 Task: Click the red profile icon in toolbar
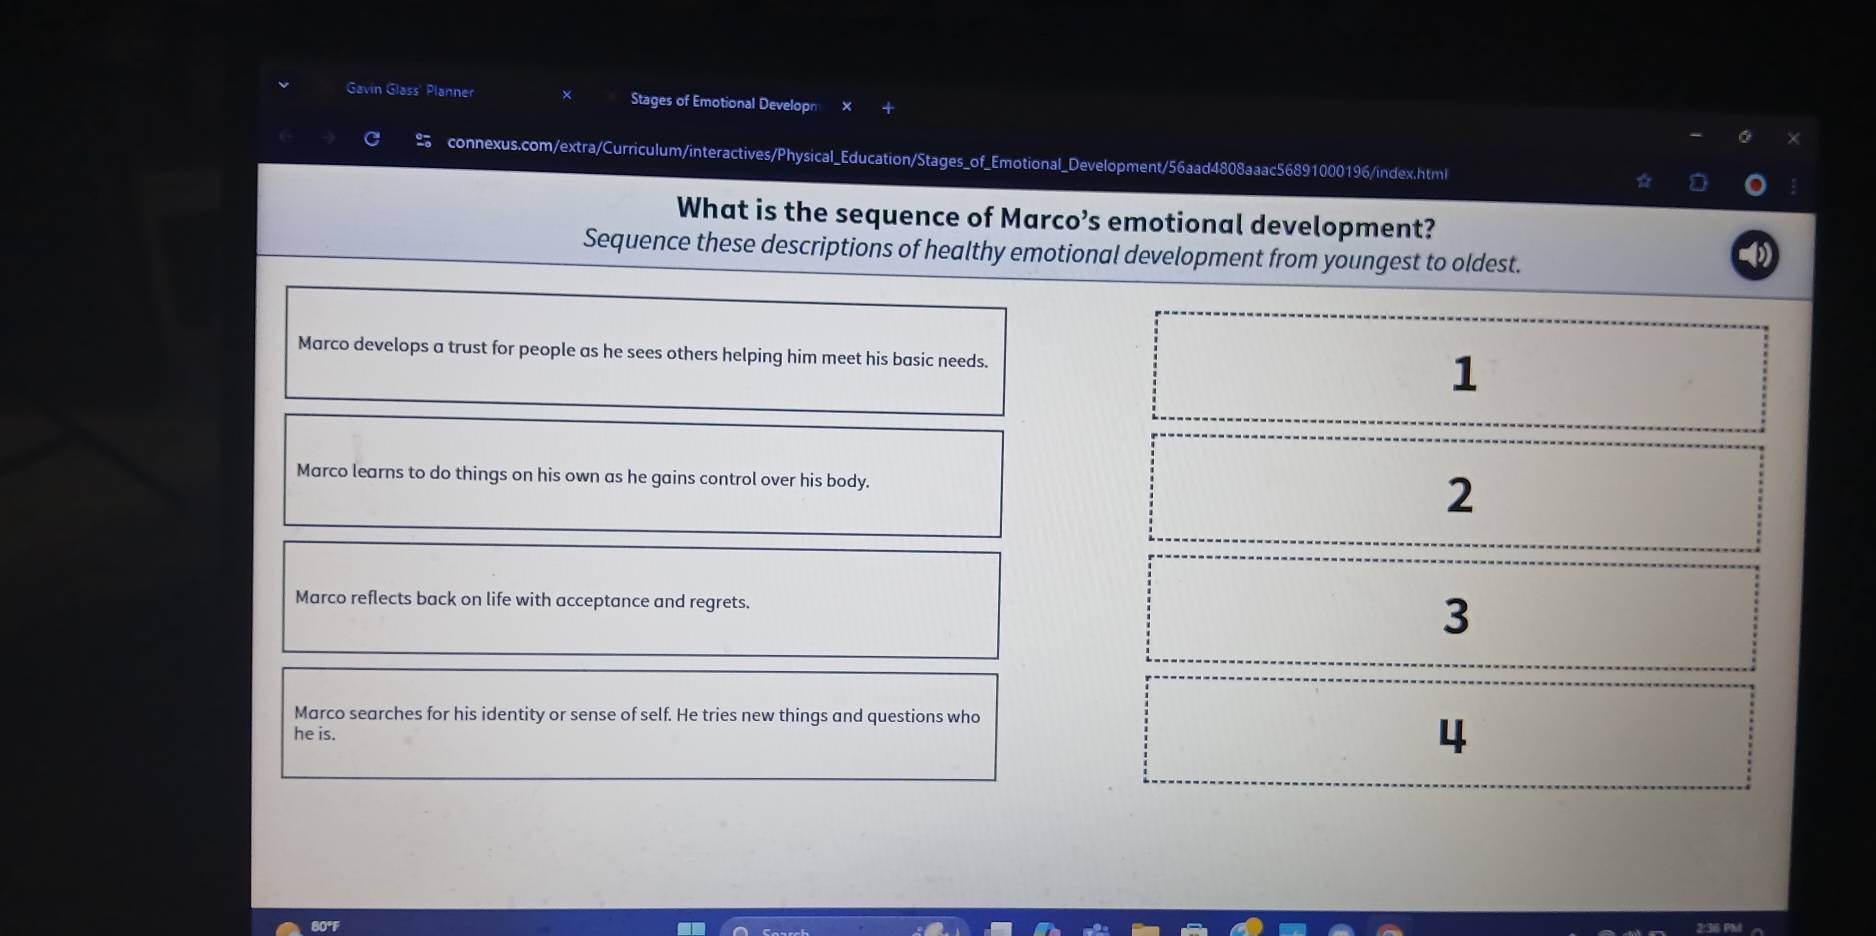[x=1754, y=185]
